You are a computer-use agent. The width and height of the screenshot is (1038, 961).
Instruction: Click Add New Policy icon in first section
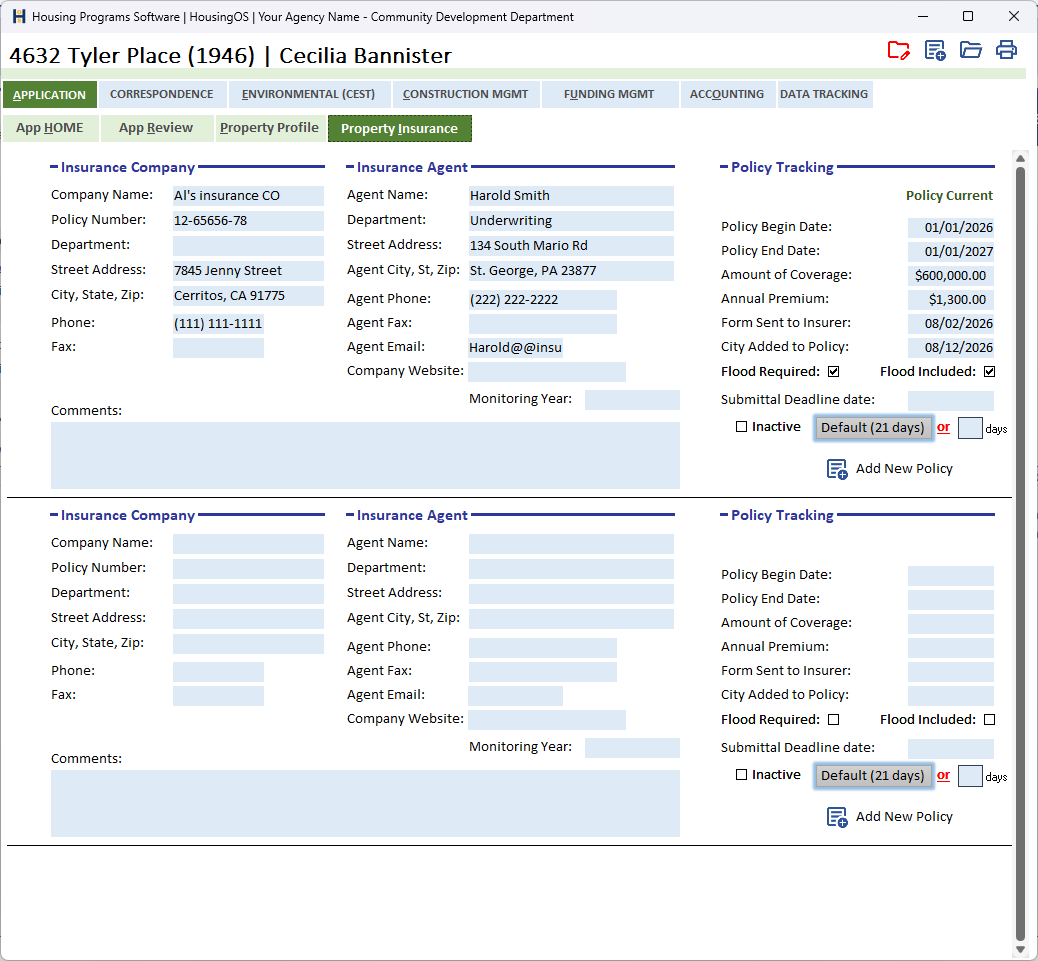point(837,469)
